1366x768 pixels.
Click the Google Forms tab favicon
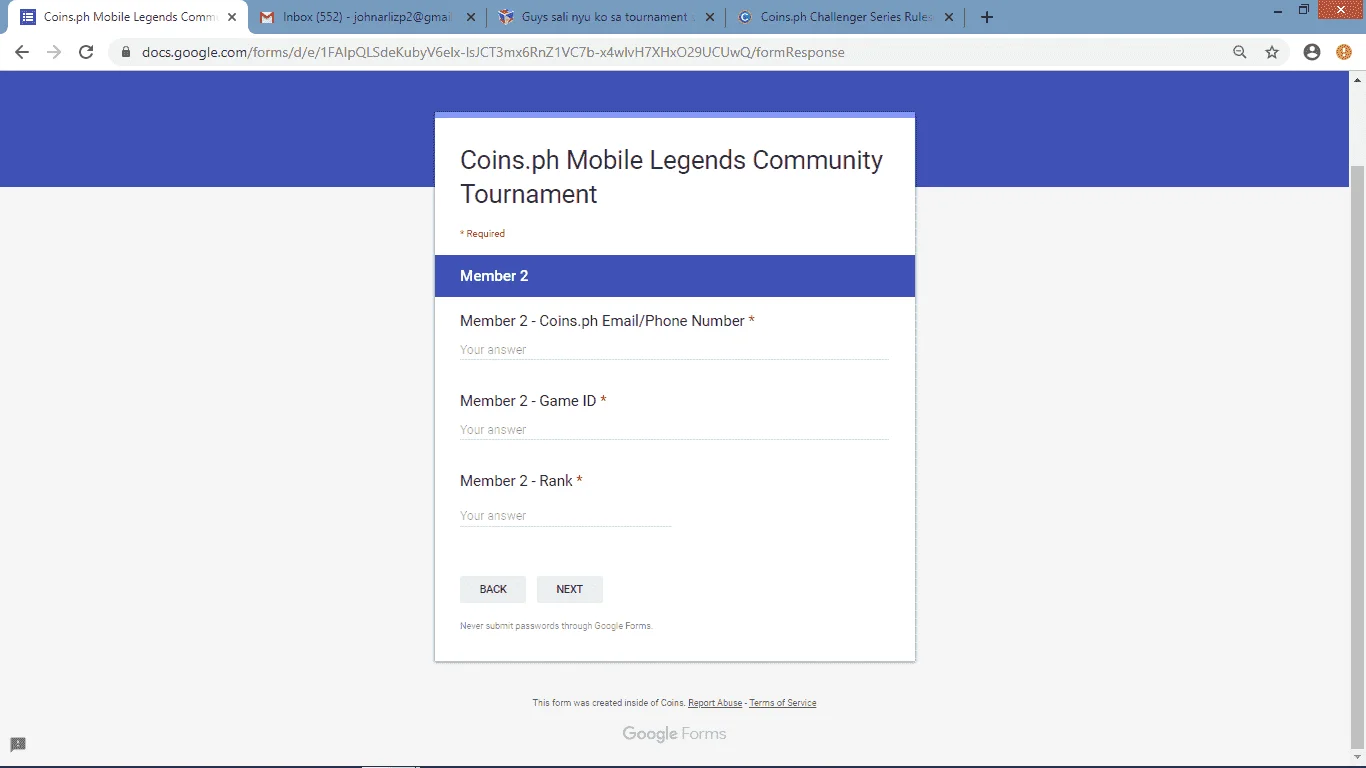click(x=28, y=17)
